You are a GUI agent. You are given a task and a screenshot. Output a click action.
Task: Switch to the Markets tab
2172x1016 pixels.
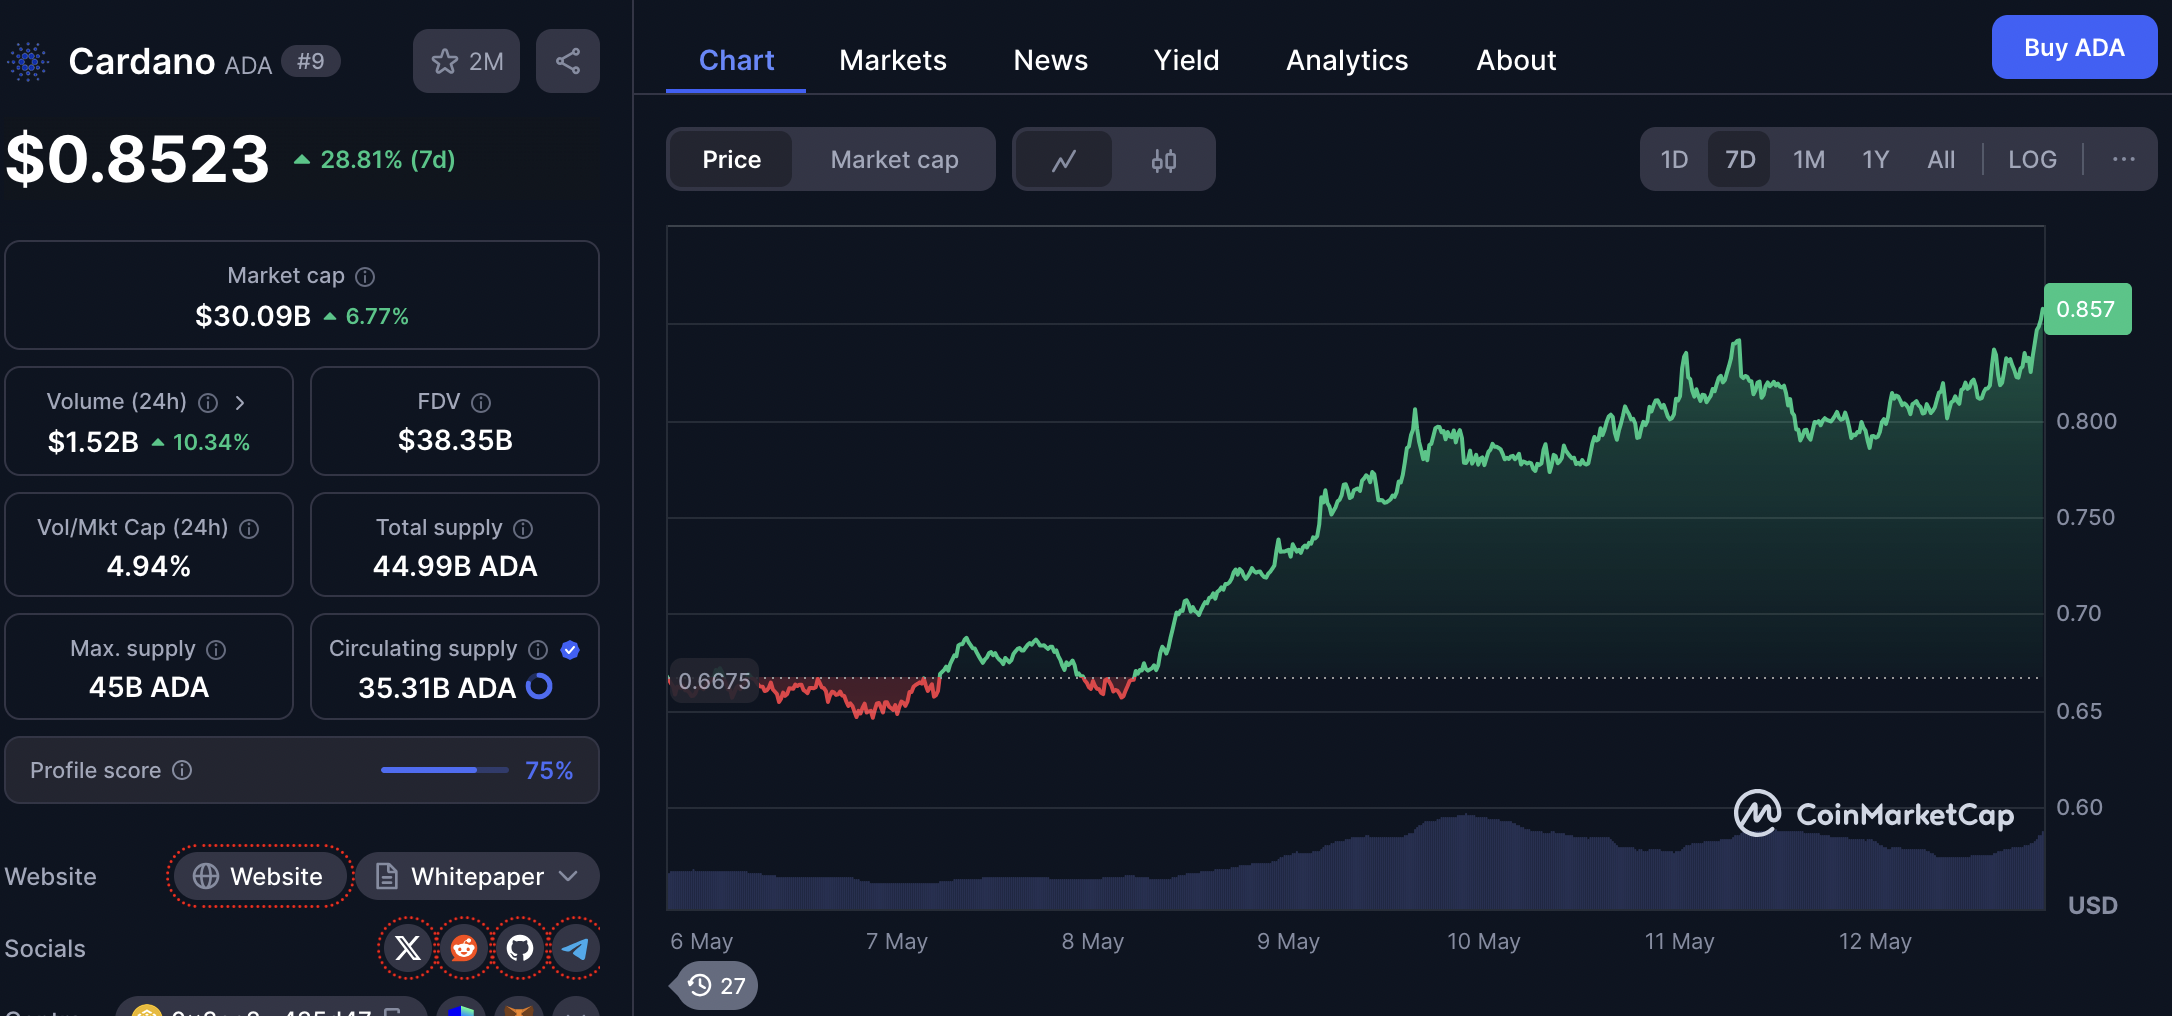click(892, 61)
